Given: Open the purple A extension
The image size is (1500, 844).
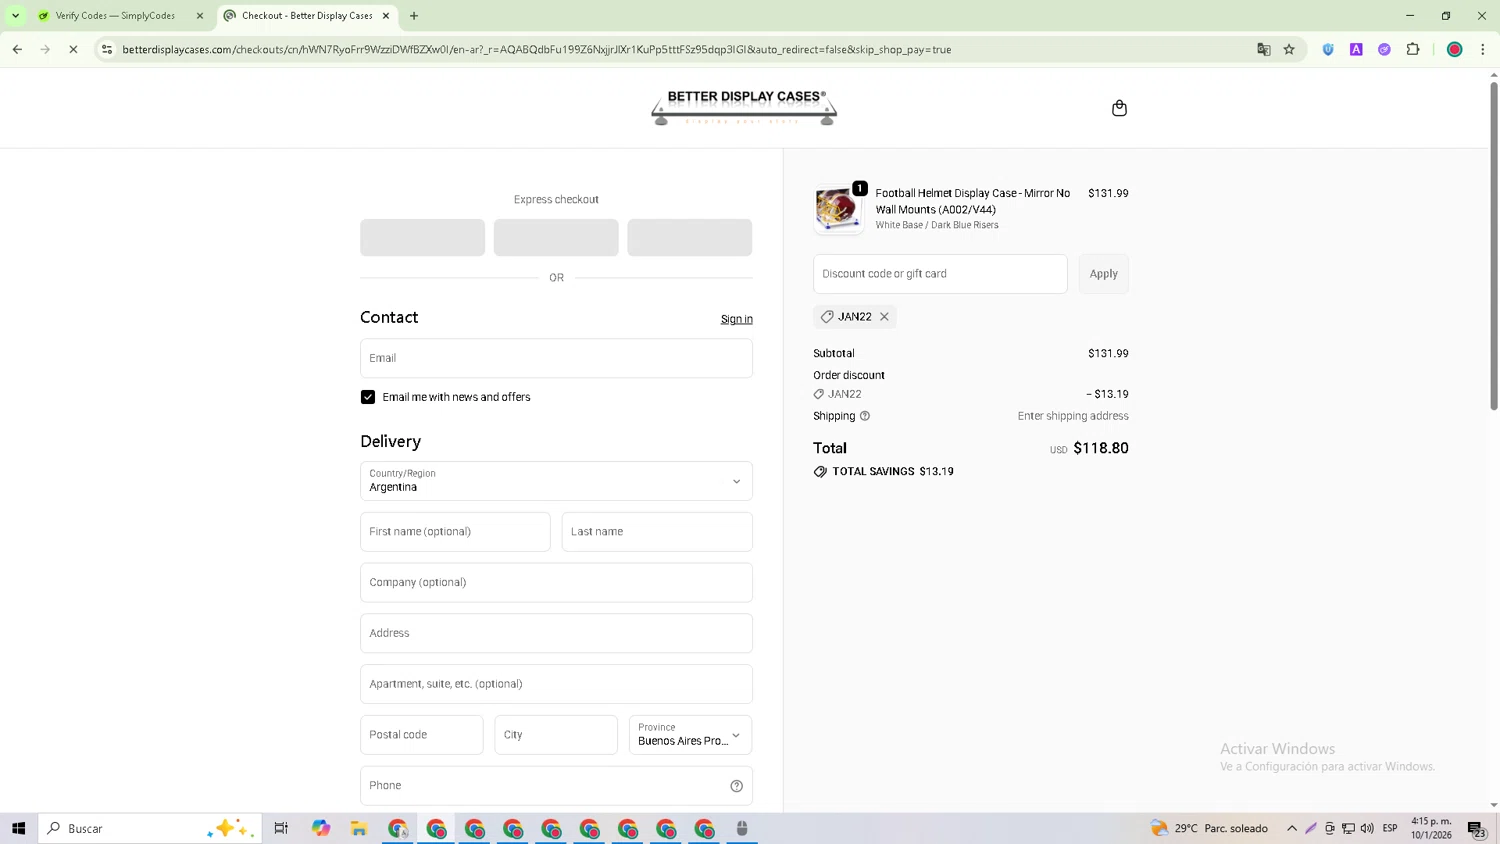Looking at the screenshot, I should 1356,49.
